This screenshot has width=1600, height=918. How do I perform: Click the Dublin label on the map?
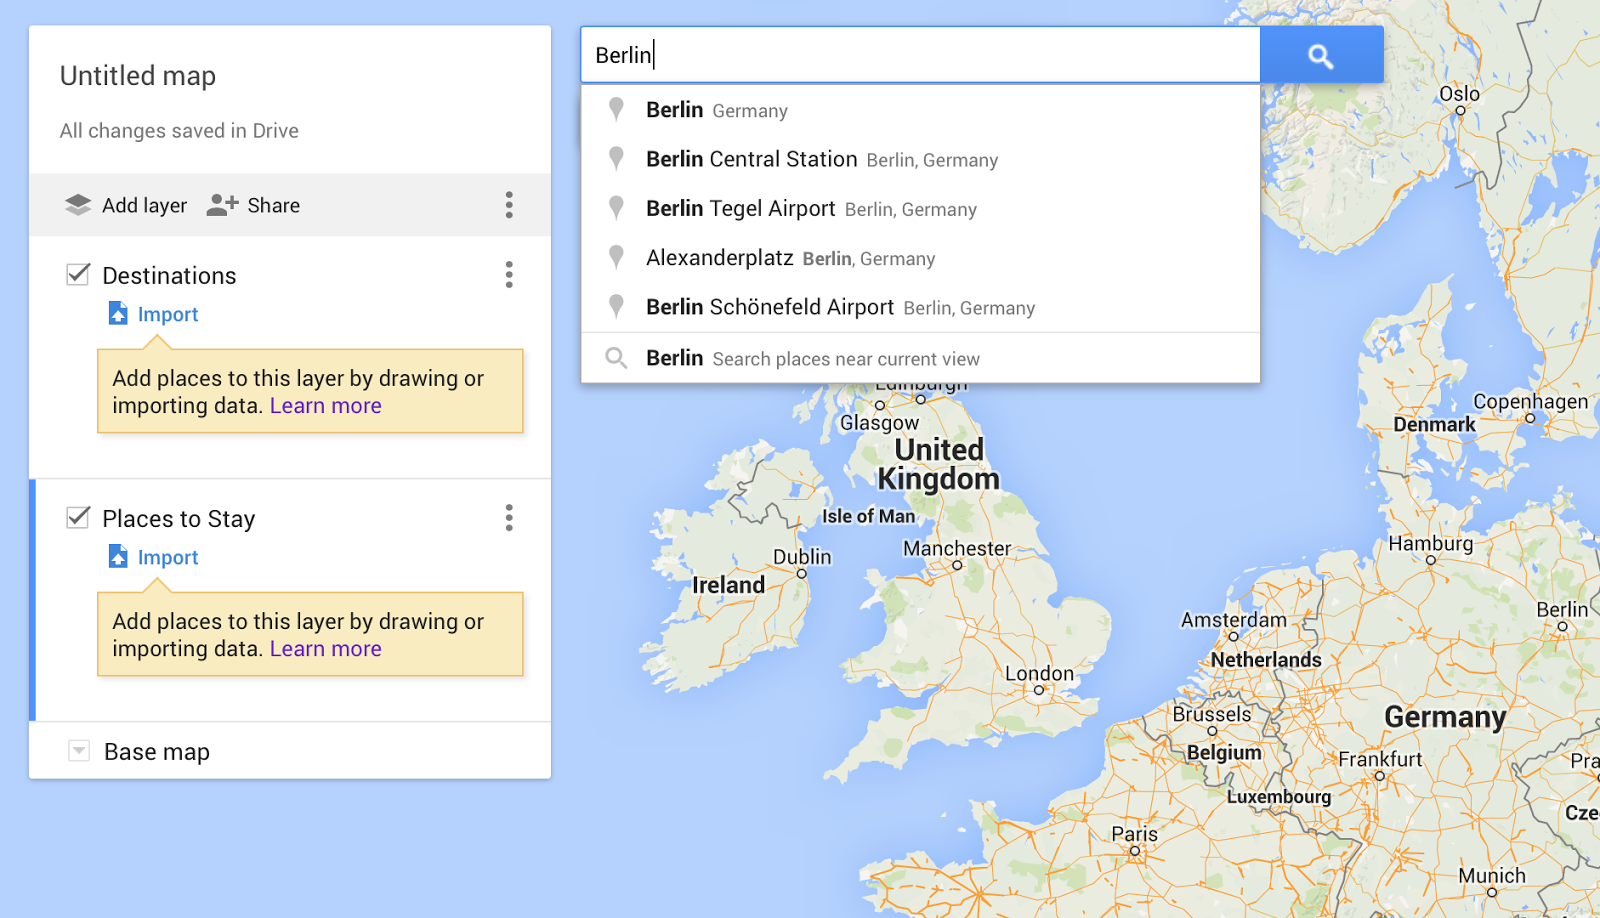coord(802,557)
